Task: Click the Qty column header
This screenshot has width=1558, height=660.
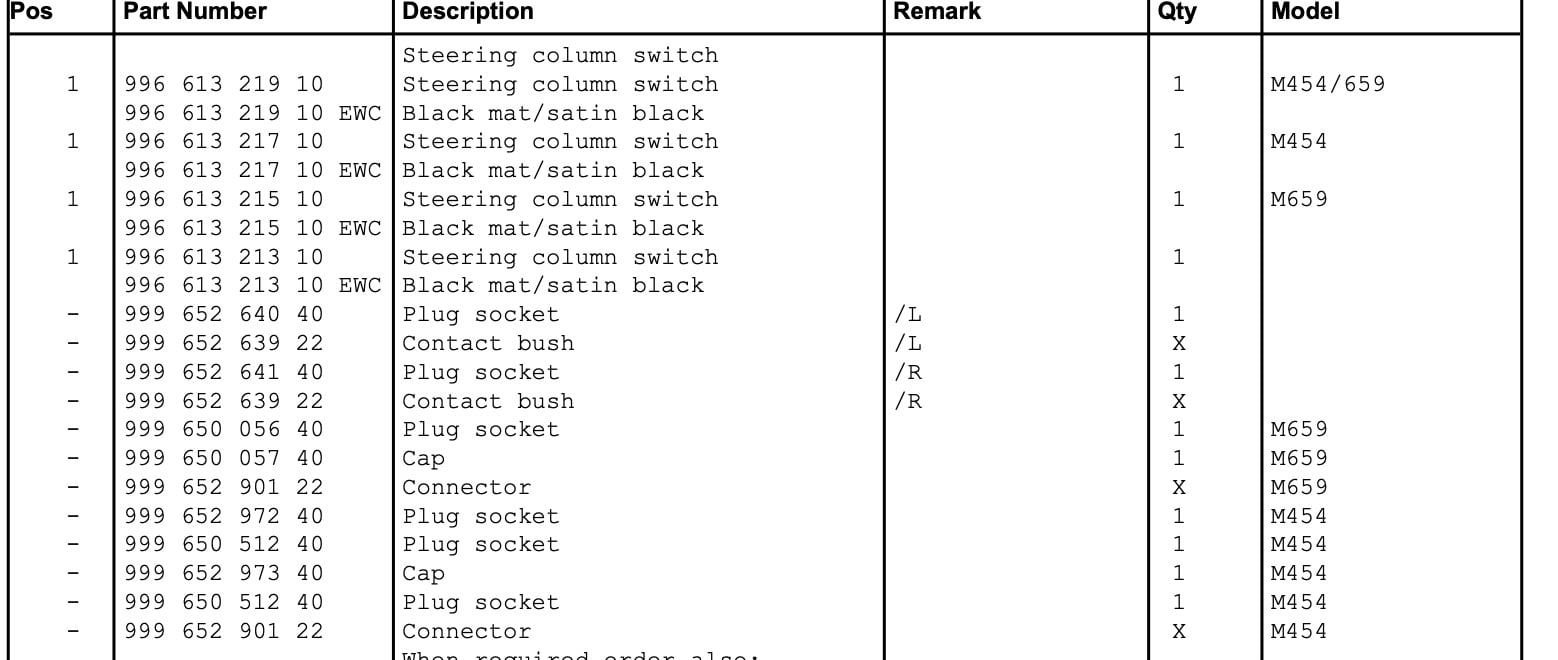Action: coord(1176,12)
